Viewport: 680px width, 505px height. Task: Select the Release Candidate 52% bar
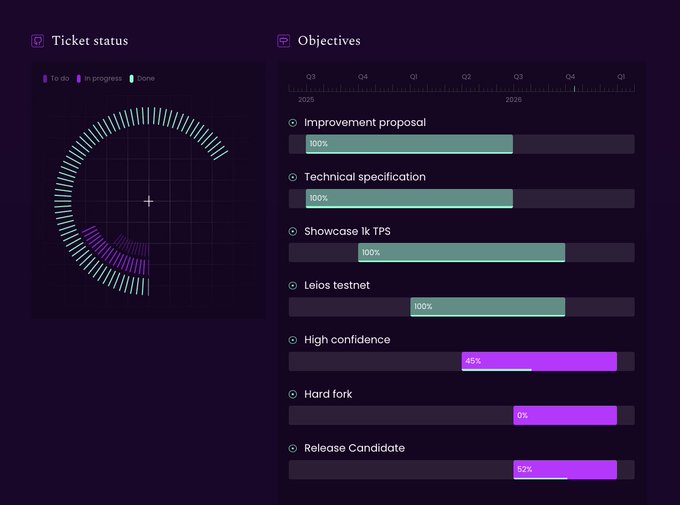pyautogui.click(x=565, y=469)
